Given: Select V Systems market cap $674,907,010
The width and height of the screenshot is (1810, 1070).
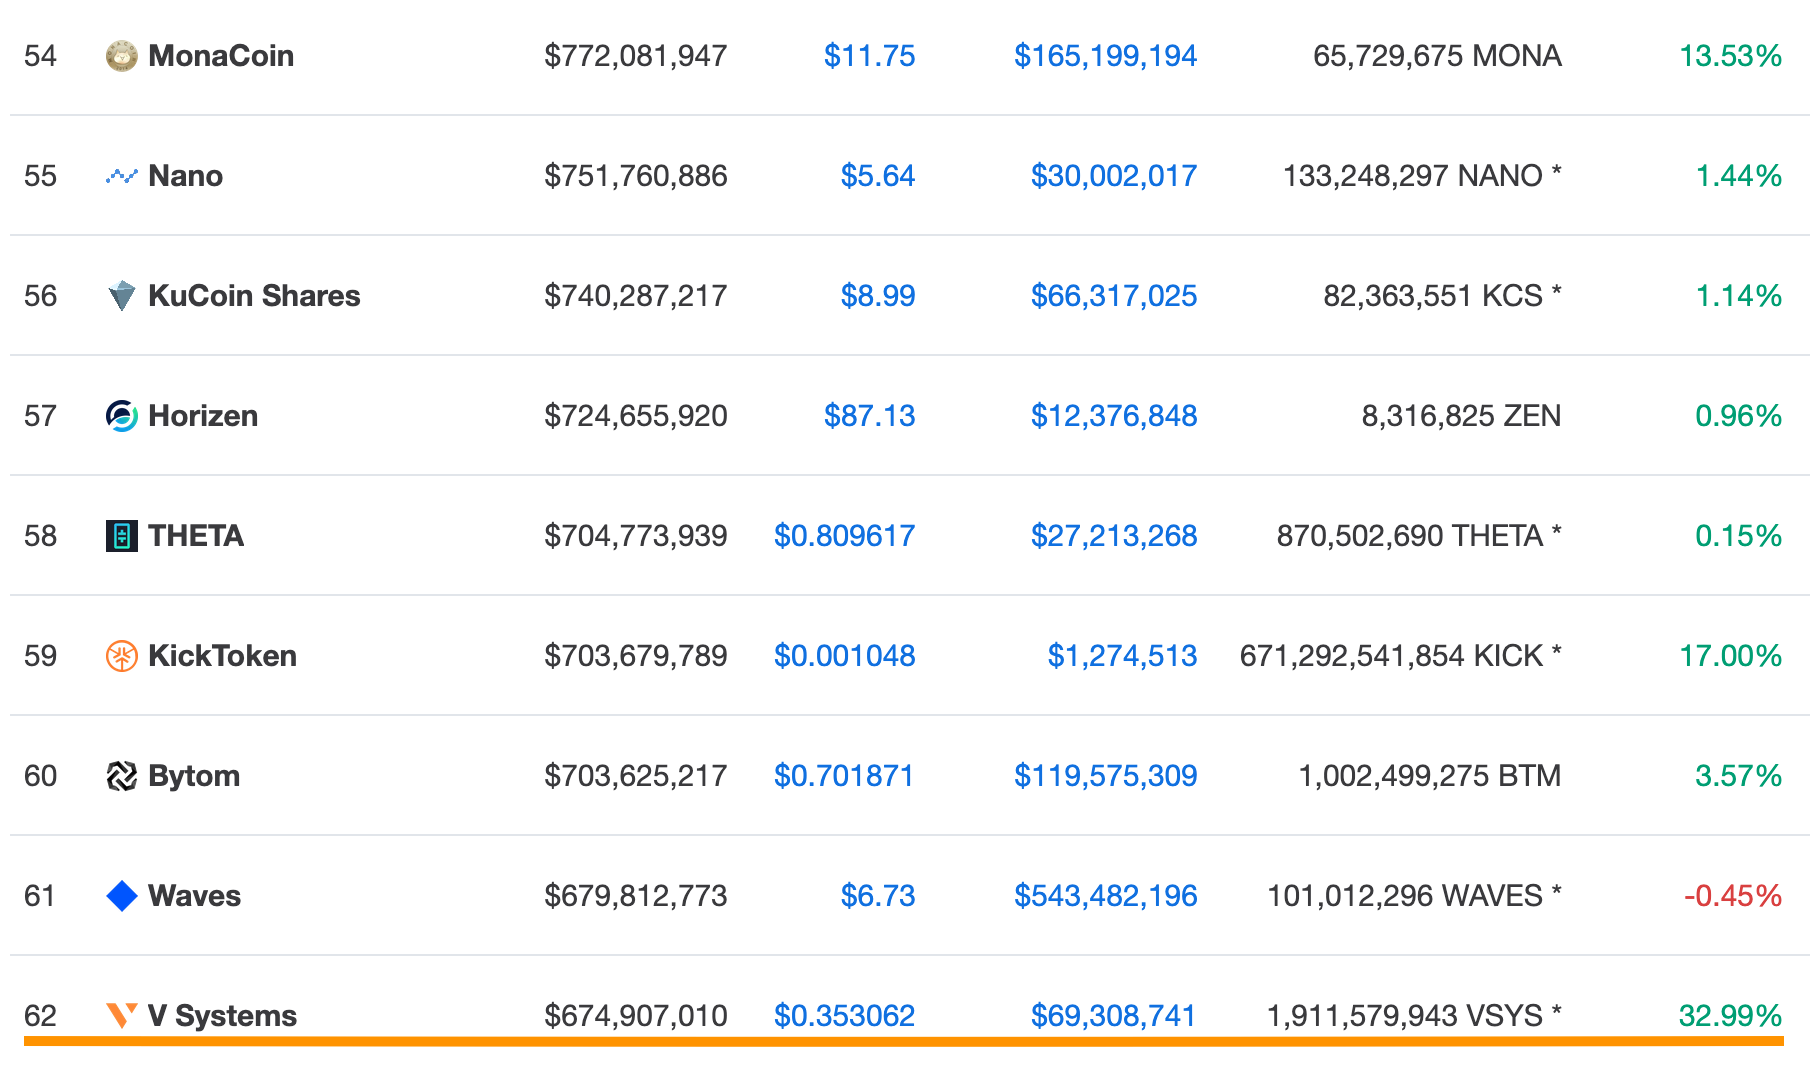Looking at the screenshot, I should (636, 1016).
